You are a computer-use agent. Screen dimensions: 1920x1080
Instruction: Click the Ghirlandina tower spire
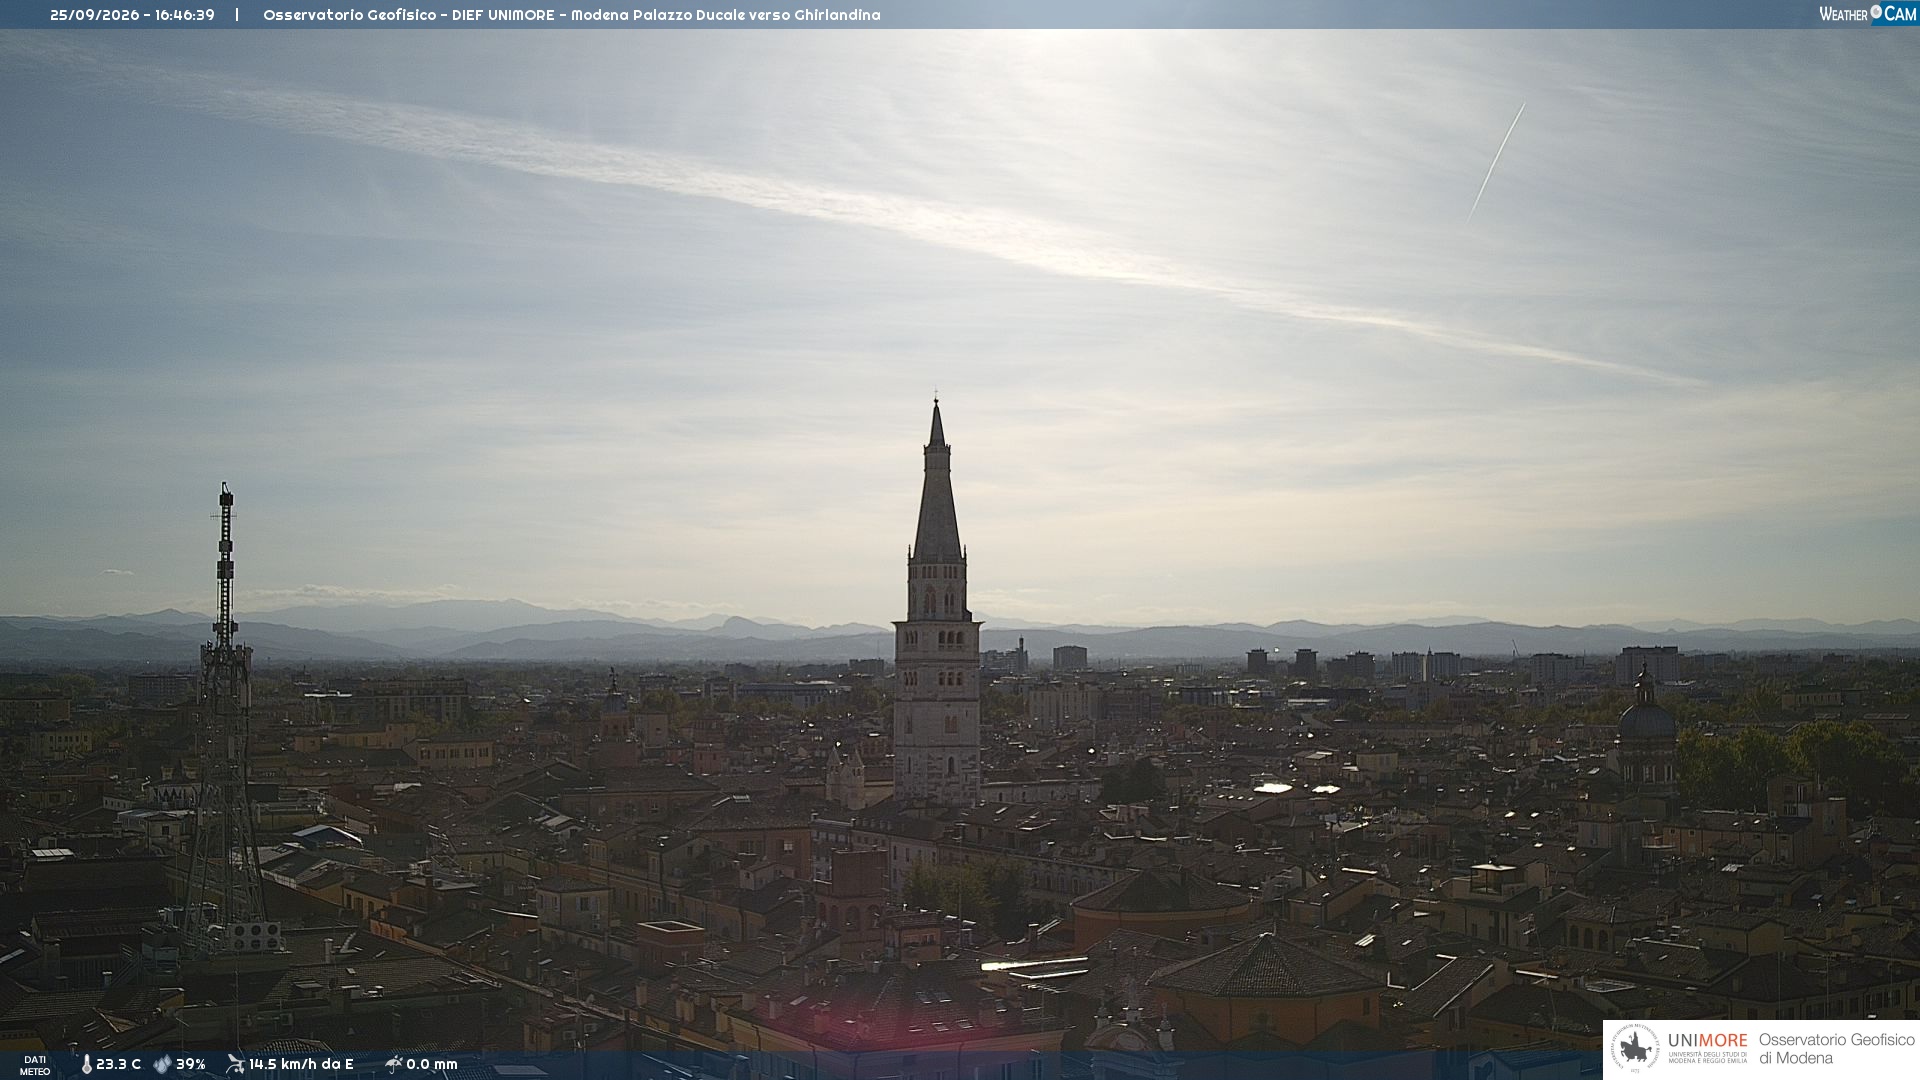[x=937, y=480]
